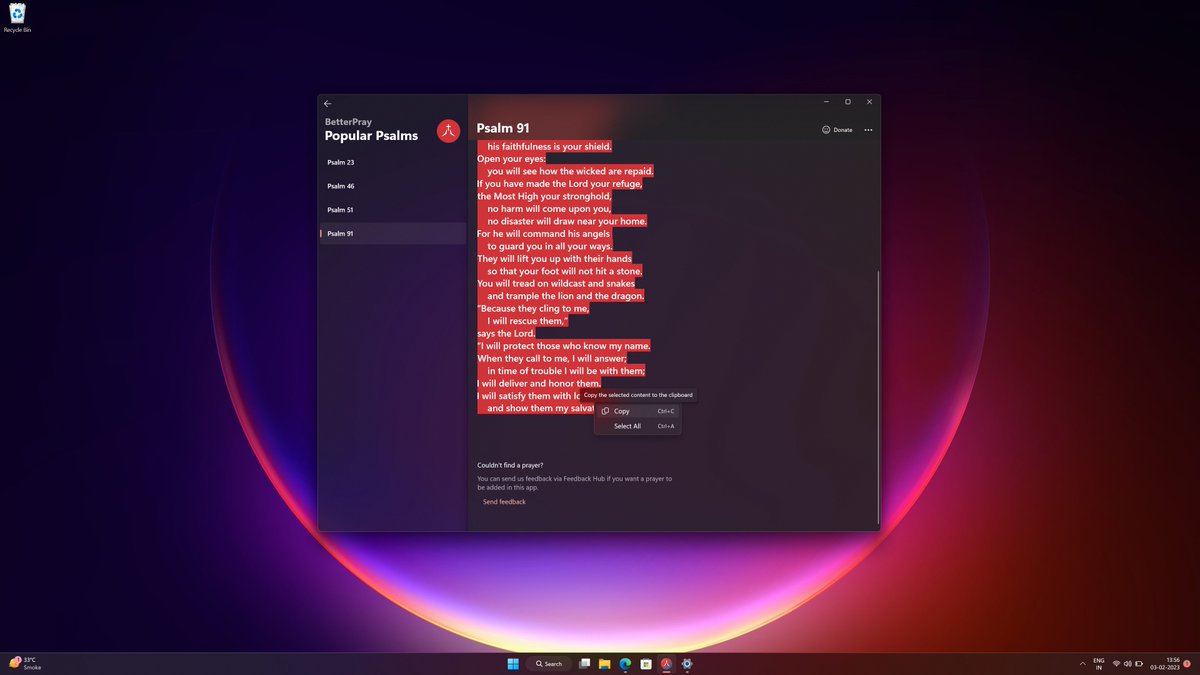Open Microsoft Store from the taskbar
Image resolution: width=1200 pixels, height=675 pixels.
(646, 663)
